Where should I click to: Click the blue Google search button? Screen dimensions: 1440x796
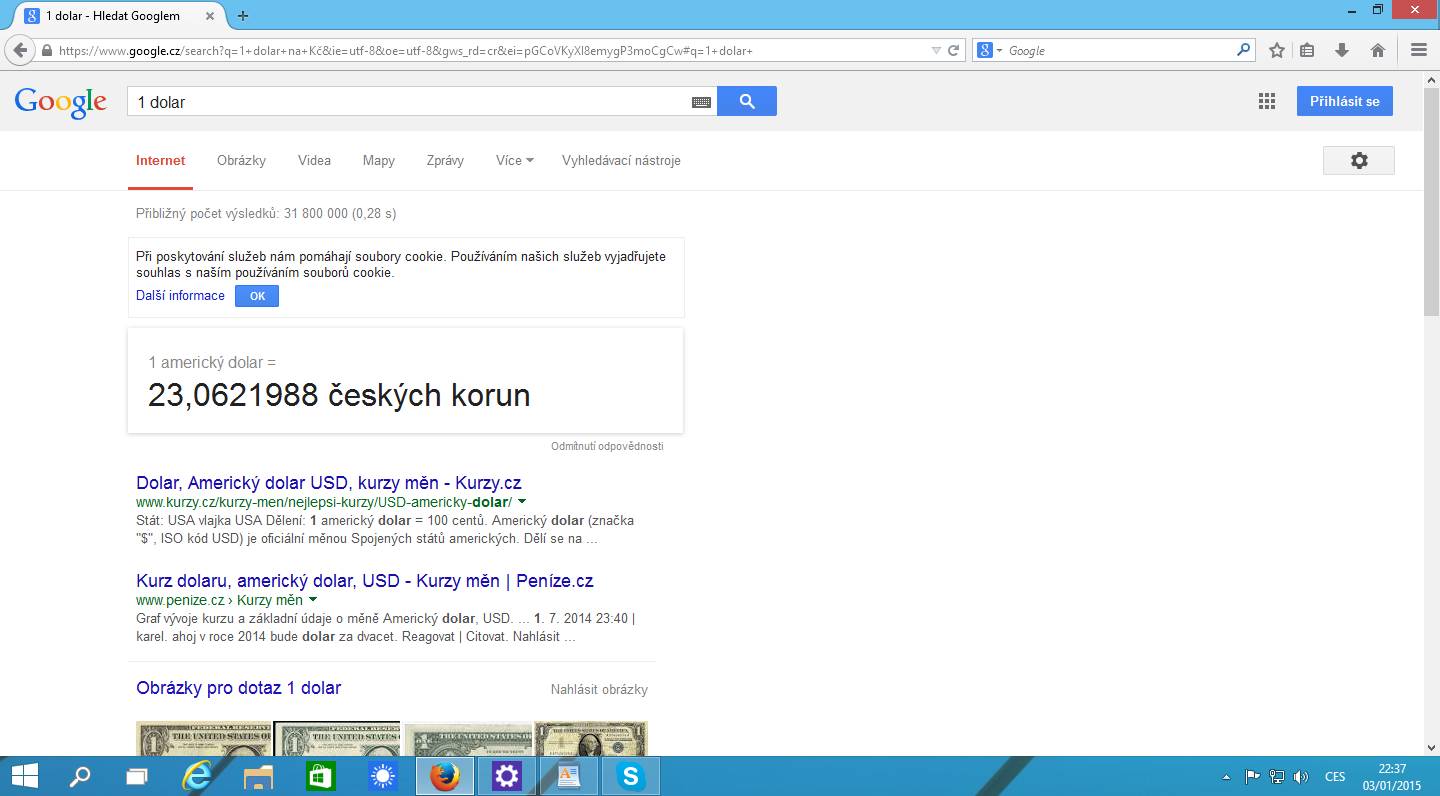(747, 101)
